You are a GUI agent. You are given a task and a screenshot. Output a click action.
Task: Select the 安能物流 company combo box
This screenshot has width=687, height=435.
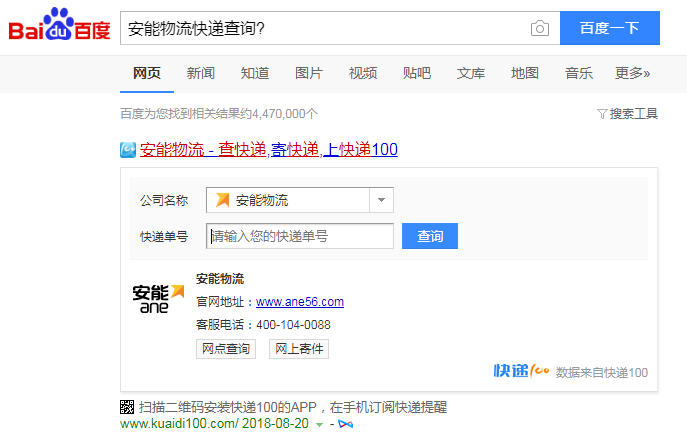tap(300, 200)
